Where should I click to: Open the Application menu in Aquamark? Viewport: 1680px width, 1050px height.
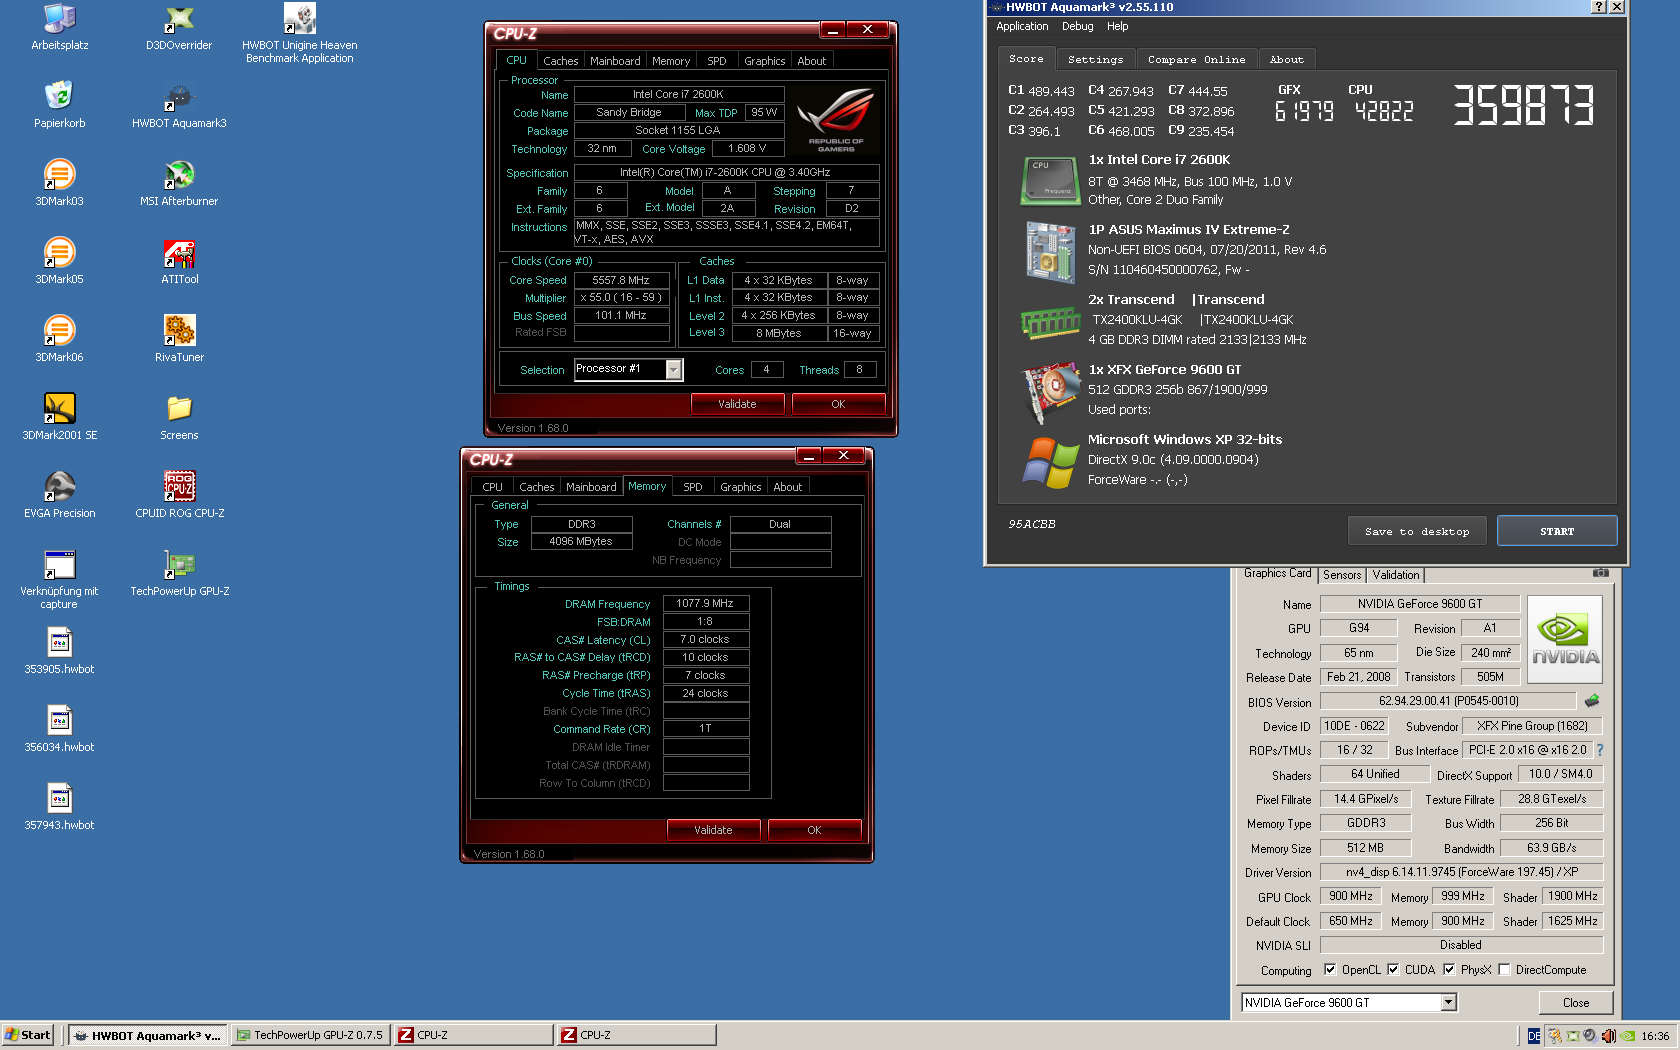(x=1022, y=26)
